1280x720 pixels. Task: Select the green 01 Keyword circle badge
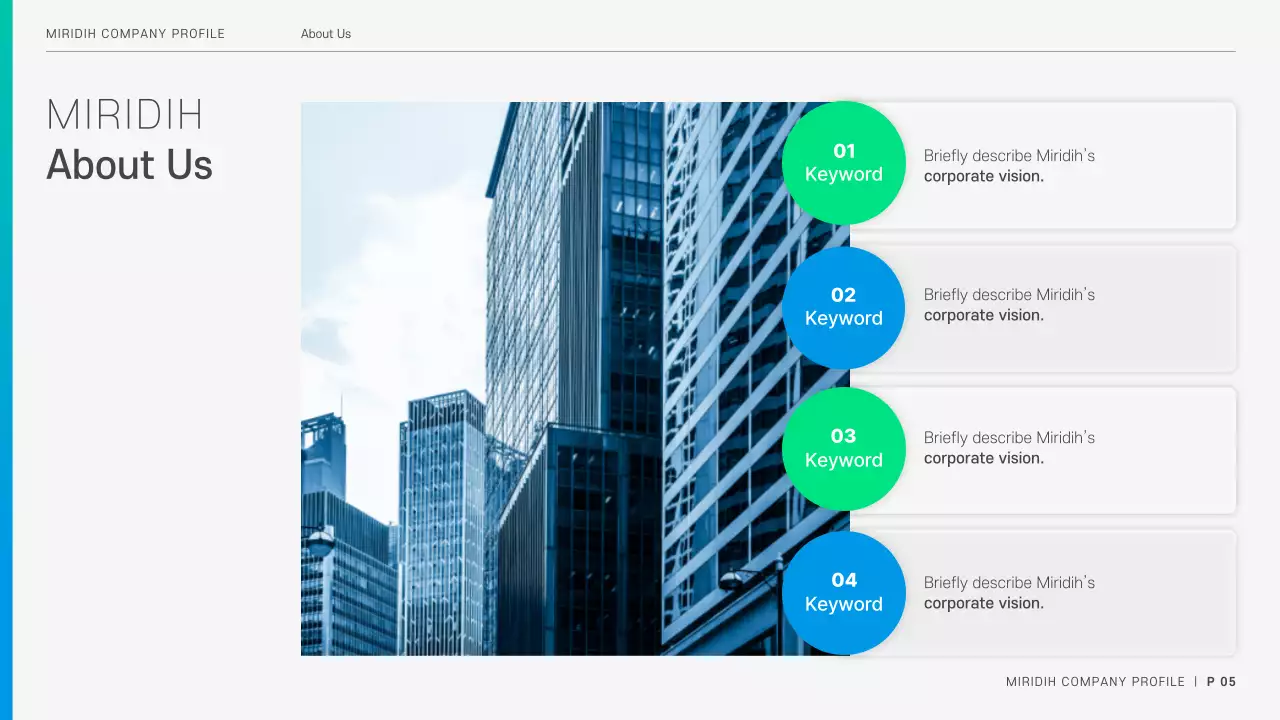click(844, 163)
